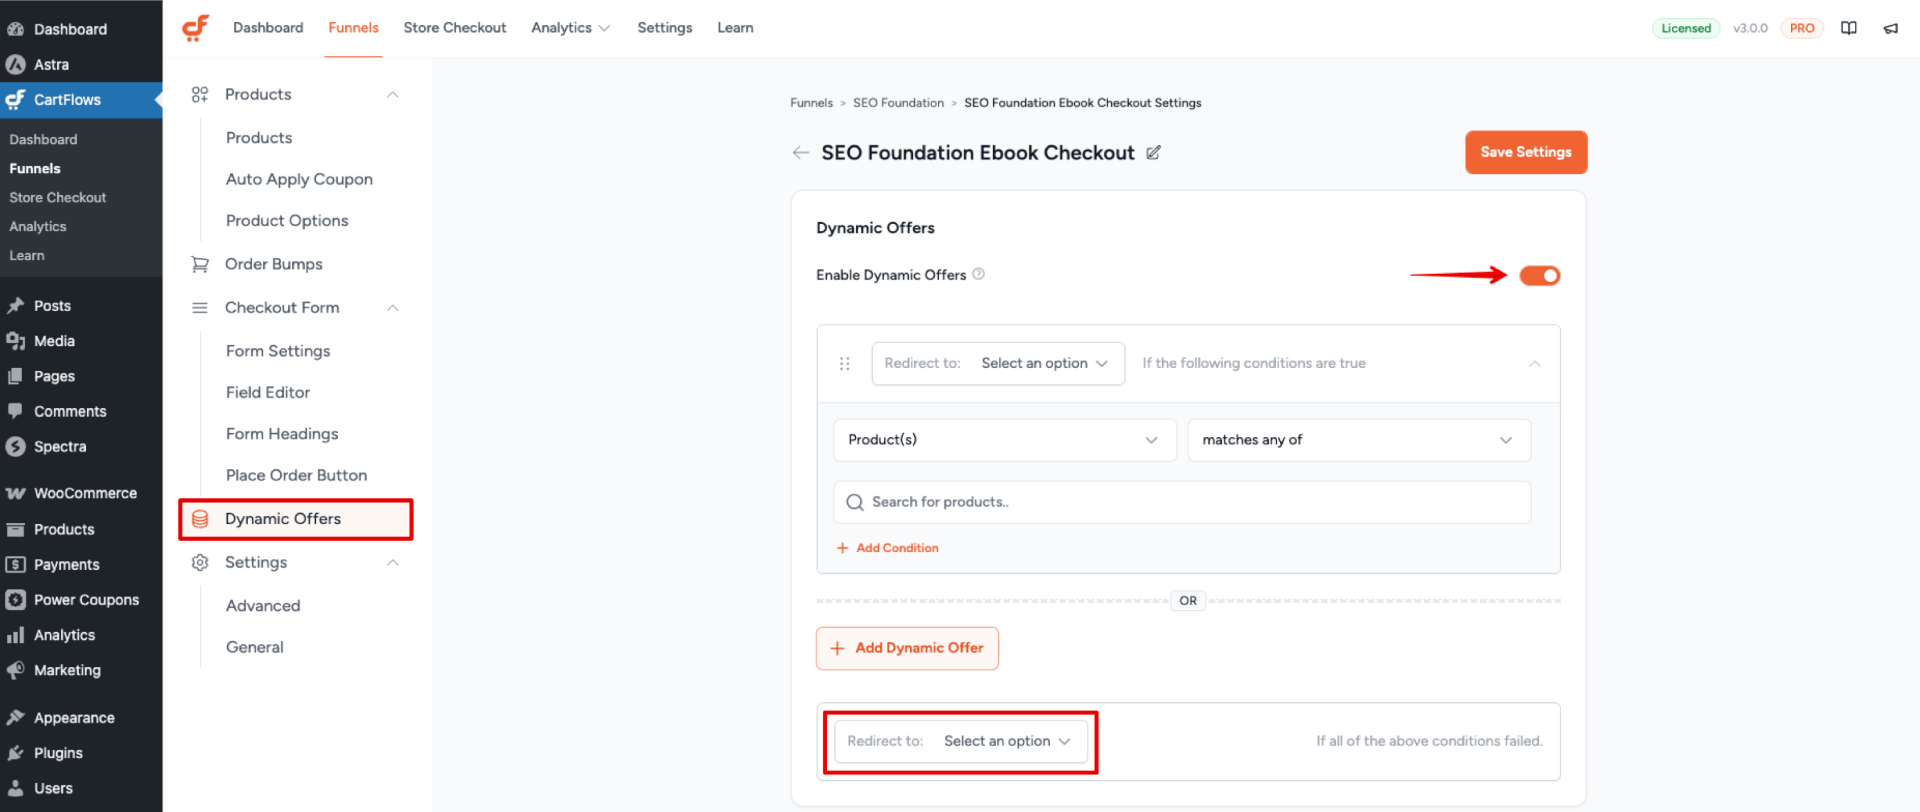
Task: Open the Settings tab in top navigation
Action: 665,28
